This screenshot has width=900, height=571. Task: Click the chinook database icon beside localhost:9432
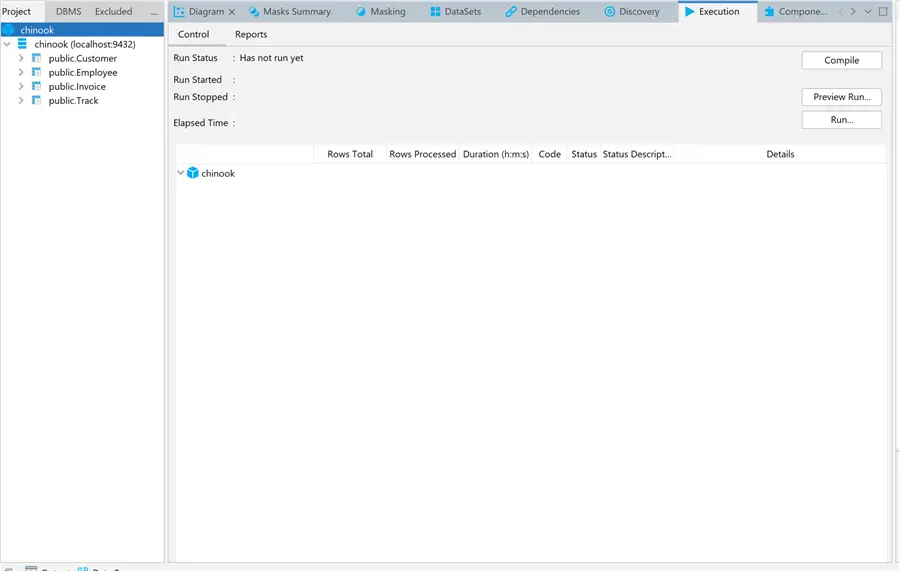tap(22, 44)
